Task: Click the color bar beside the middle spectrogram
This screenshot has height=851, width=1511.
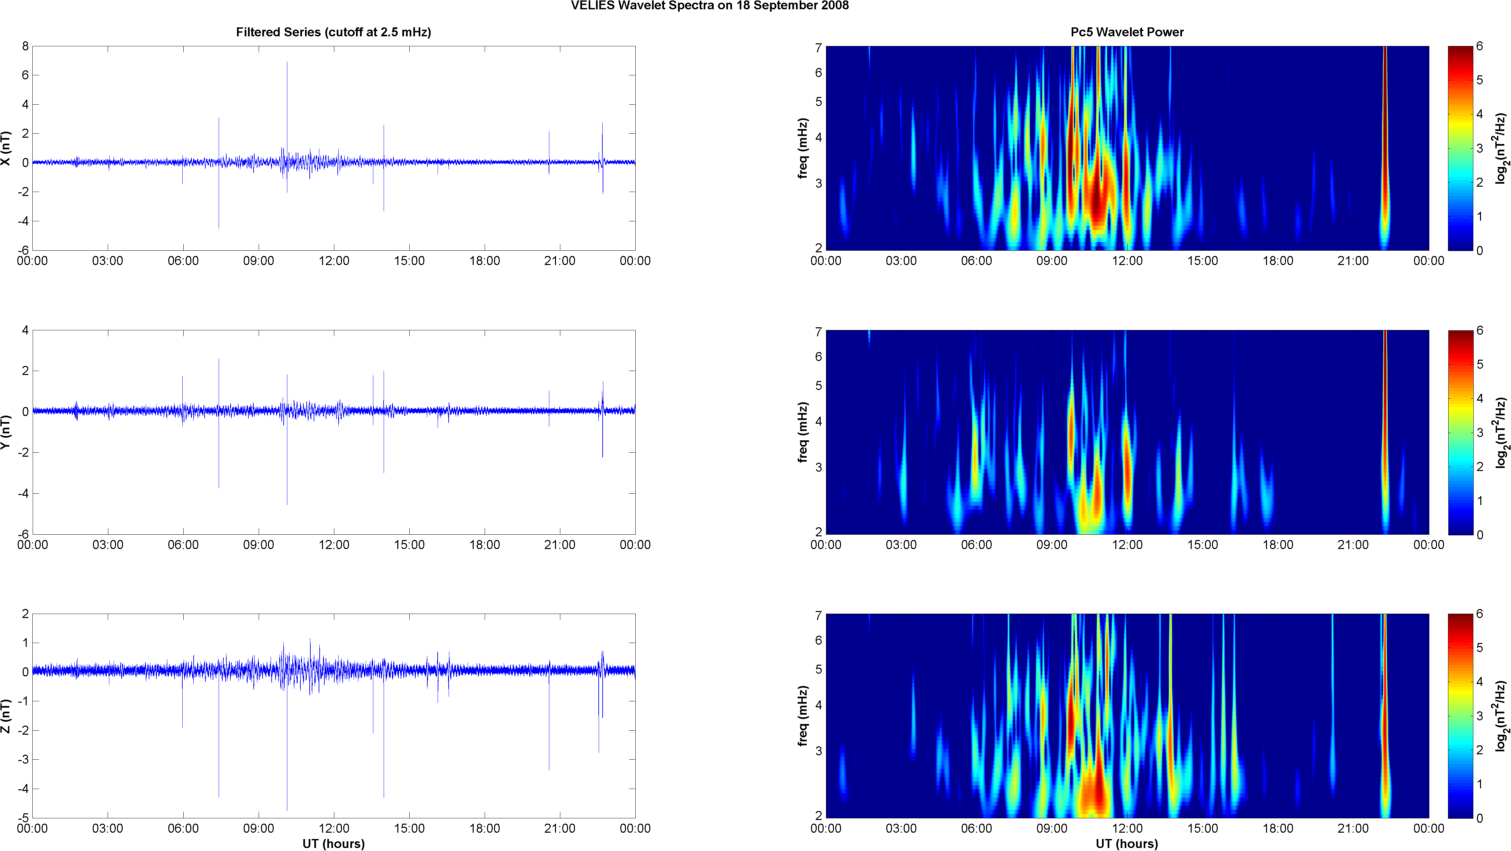Action: [x=1460, y=432]
